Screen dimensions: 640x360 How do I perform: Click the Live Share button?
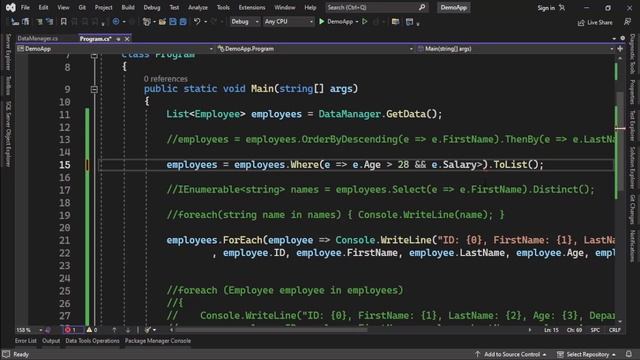point(595,22)
